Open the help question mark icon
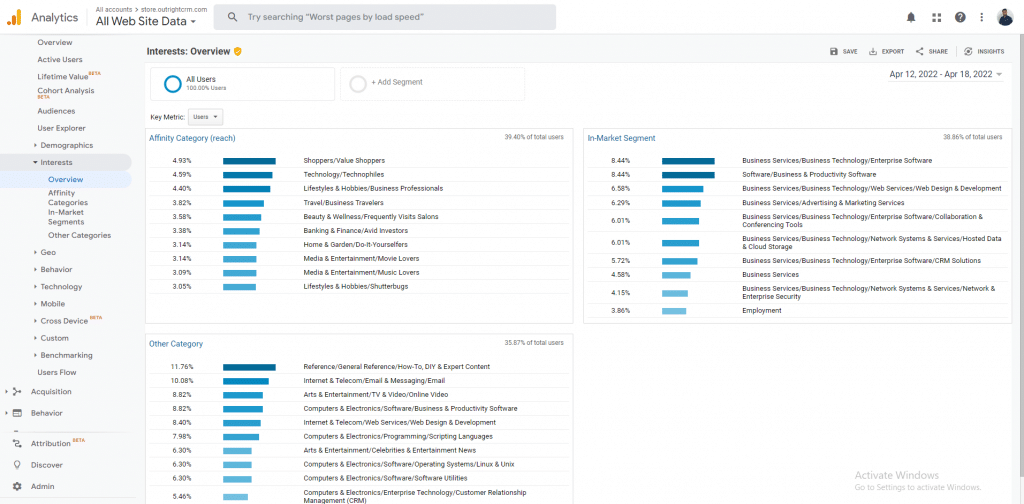 pyautogui.click(x=960, y=18)
